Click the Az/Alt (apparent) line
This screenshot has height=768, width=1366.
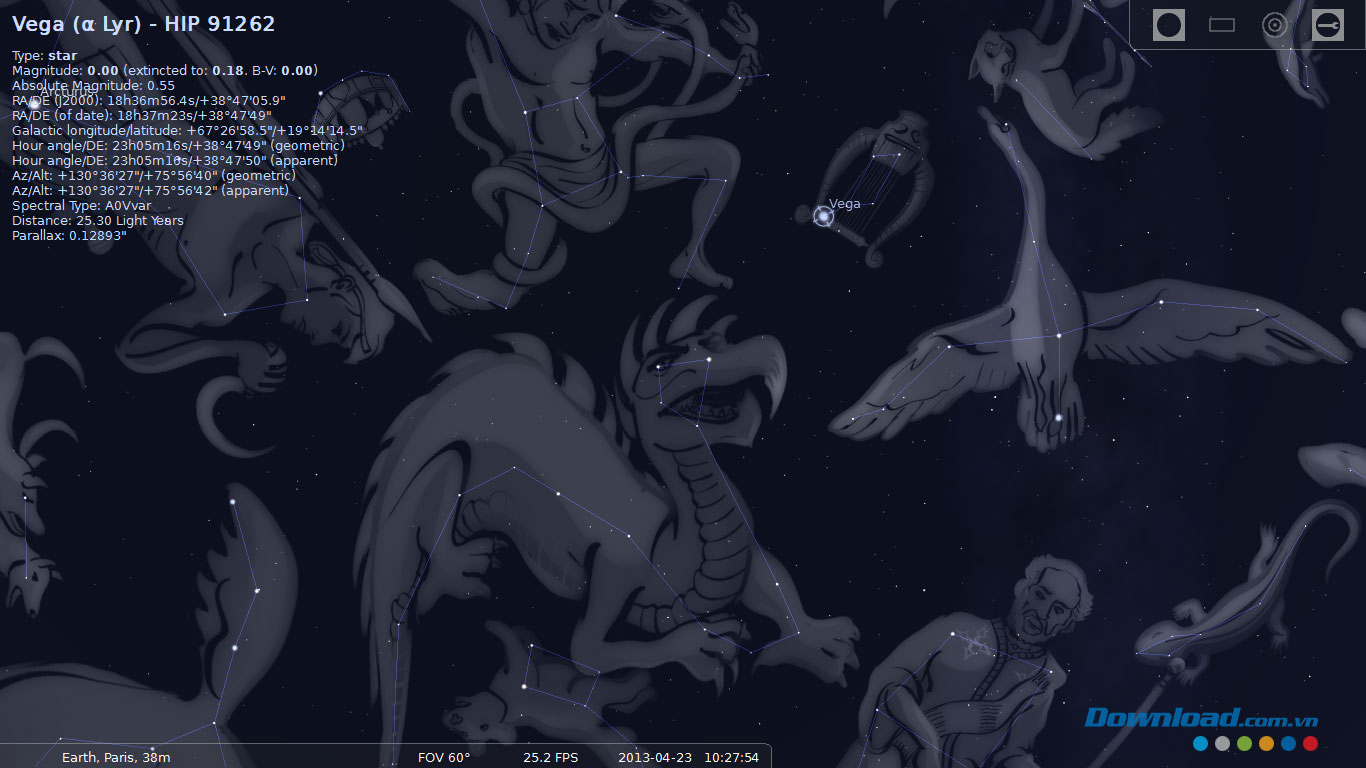pyautogui.click(x=150, y=191)
